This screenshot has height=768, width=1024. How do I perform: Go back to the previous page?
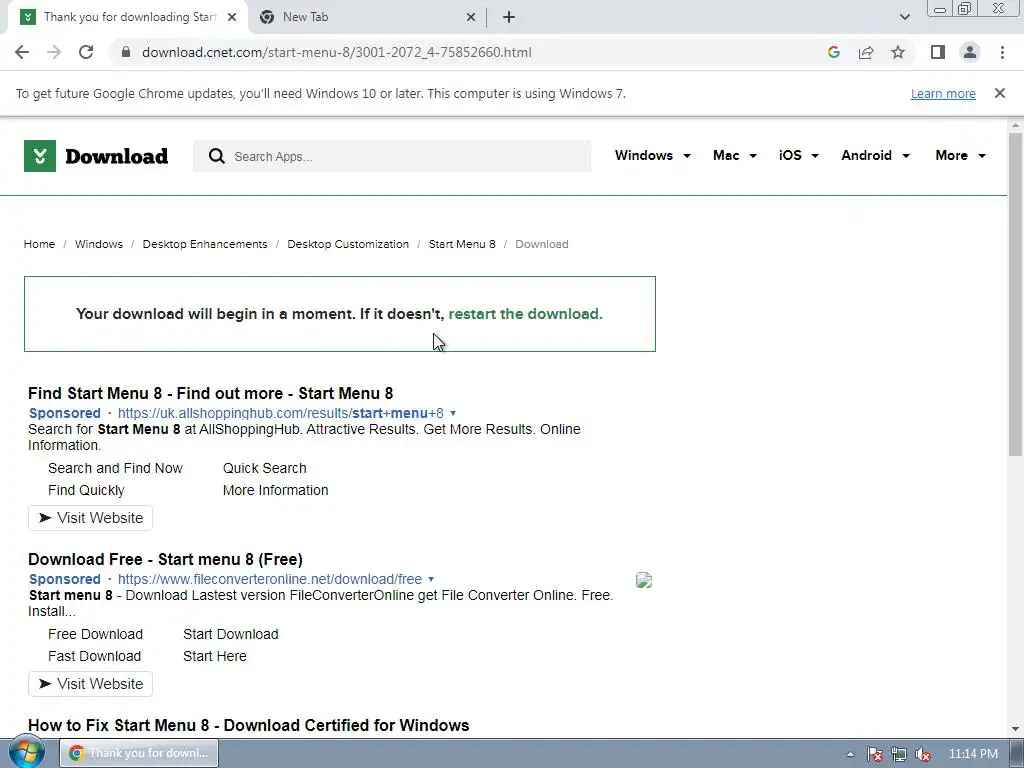coord(22,52)
